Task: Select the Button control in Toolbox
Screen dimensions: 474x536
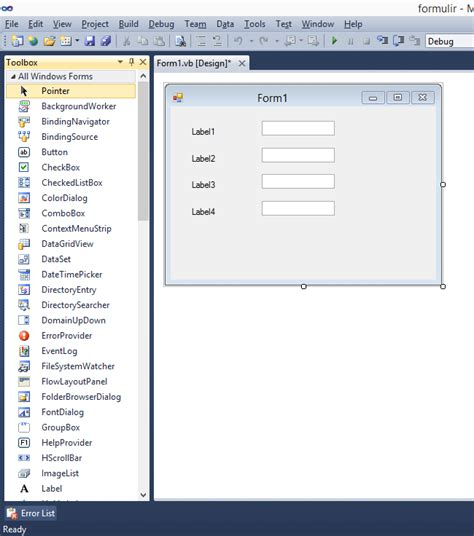Action: tap(71, 152)
